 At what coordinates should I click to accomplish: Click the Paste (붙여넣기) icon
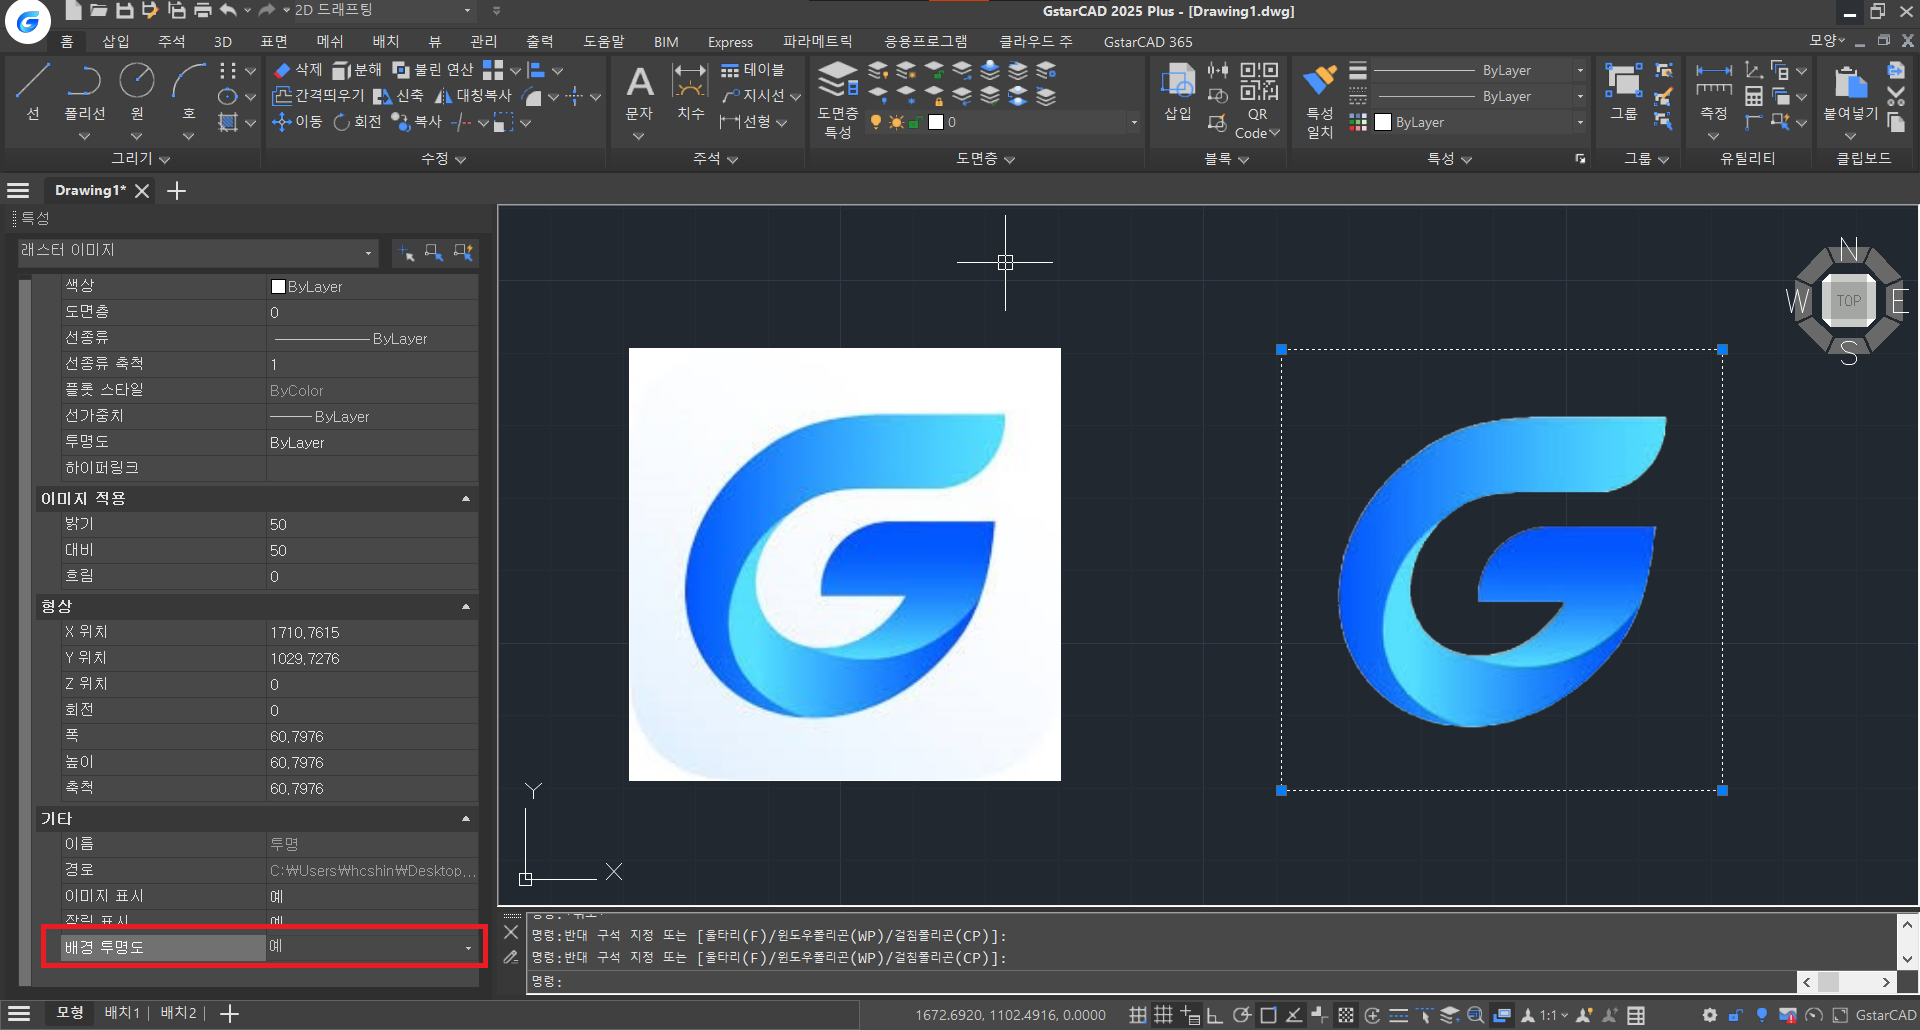pos(1850,91)
